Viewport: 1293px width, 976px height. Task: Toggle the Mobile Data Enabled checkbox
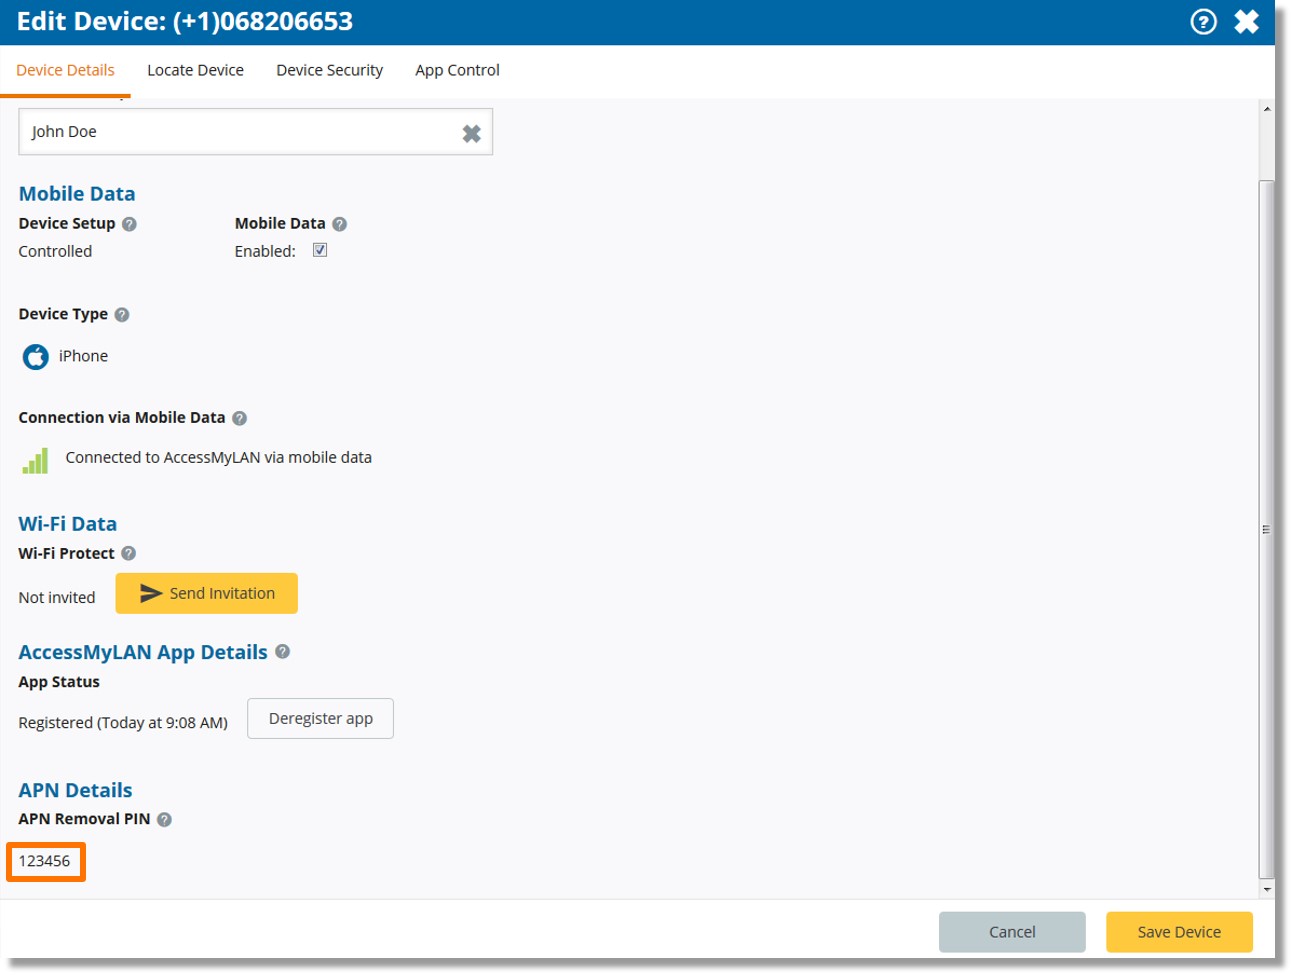(320, 250)
